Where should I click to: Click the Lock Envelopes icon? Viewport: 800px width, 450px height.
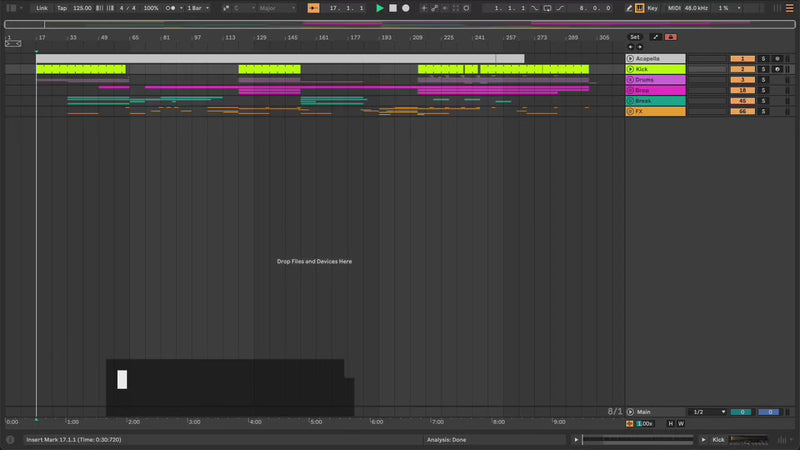point(671,37)
